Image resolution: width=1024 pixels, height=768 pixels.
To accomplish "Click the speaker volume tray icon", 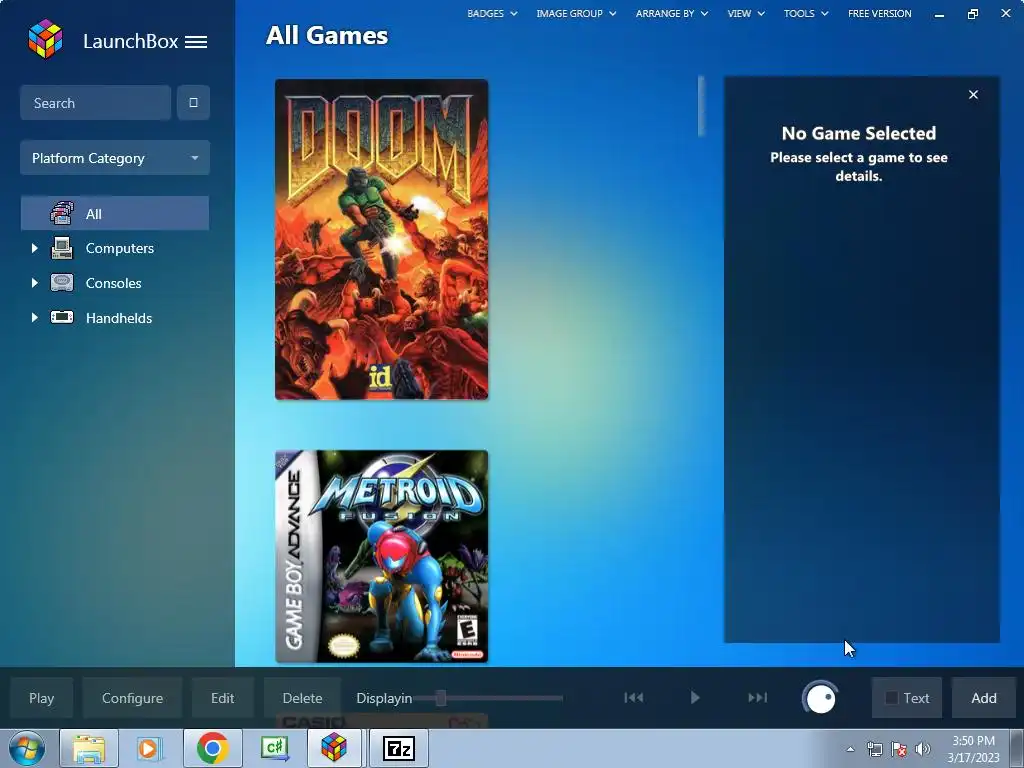I will coord(923,750).
